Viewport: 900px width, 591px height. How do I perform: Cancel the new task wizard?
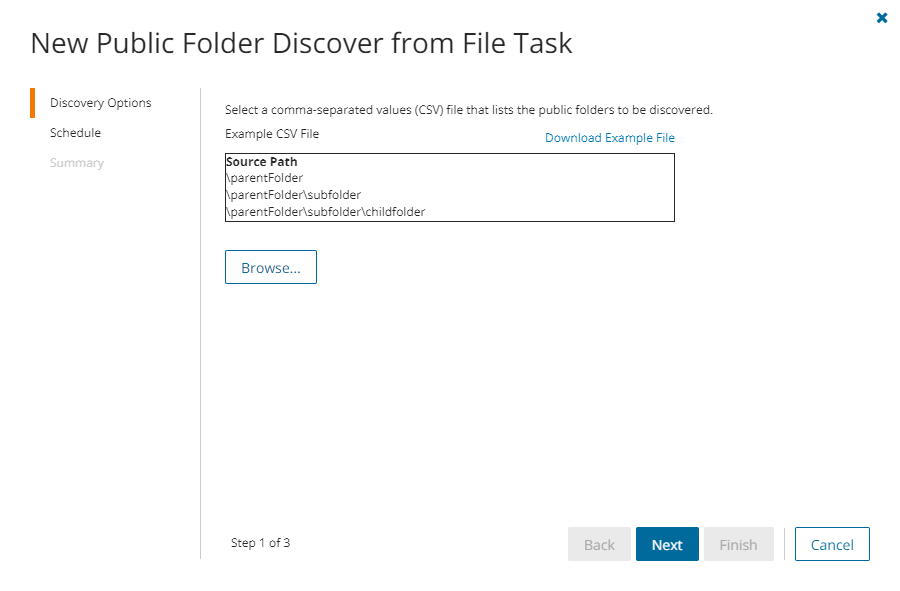pos(832,545)
